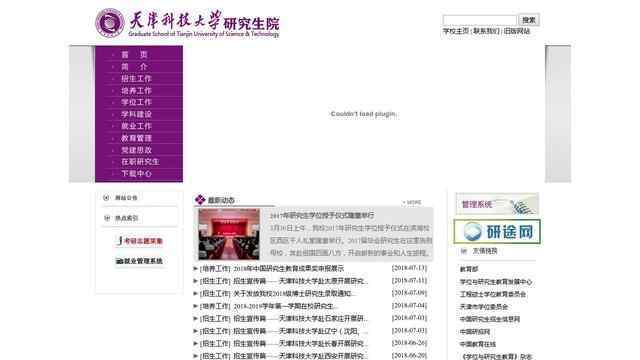Select 简介 in the purple menu
The image size is (640, 360).
point(134,67)
